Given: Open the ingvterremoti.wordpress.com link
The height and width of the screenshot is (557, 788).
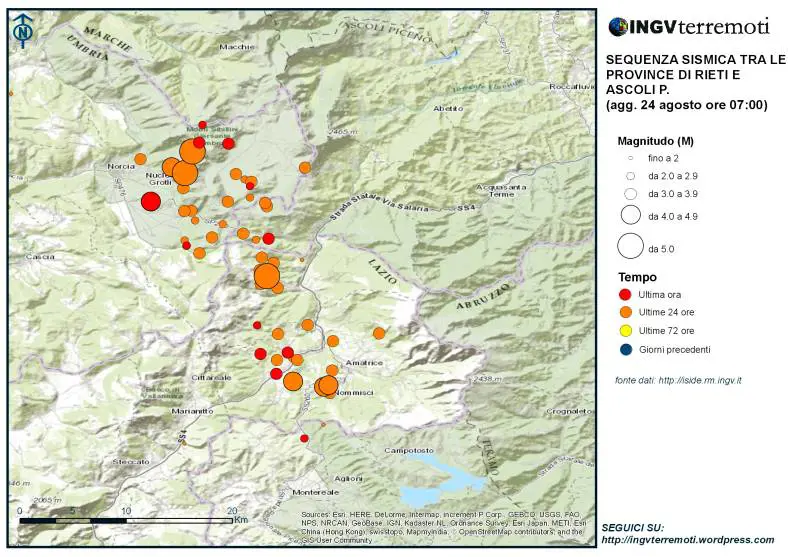Looking at the screenshot, I should click(687, 540).
